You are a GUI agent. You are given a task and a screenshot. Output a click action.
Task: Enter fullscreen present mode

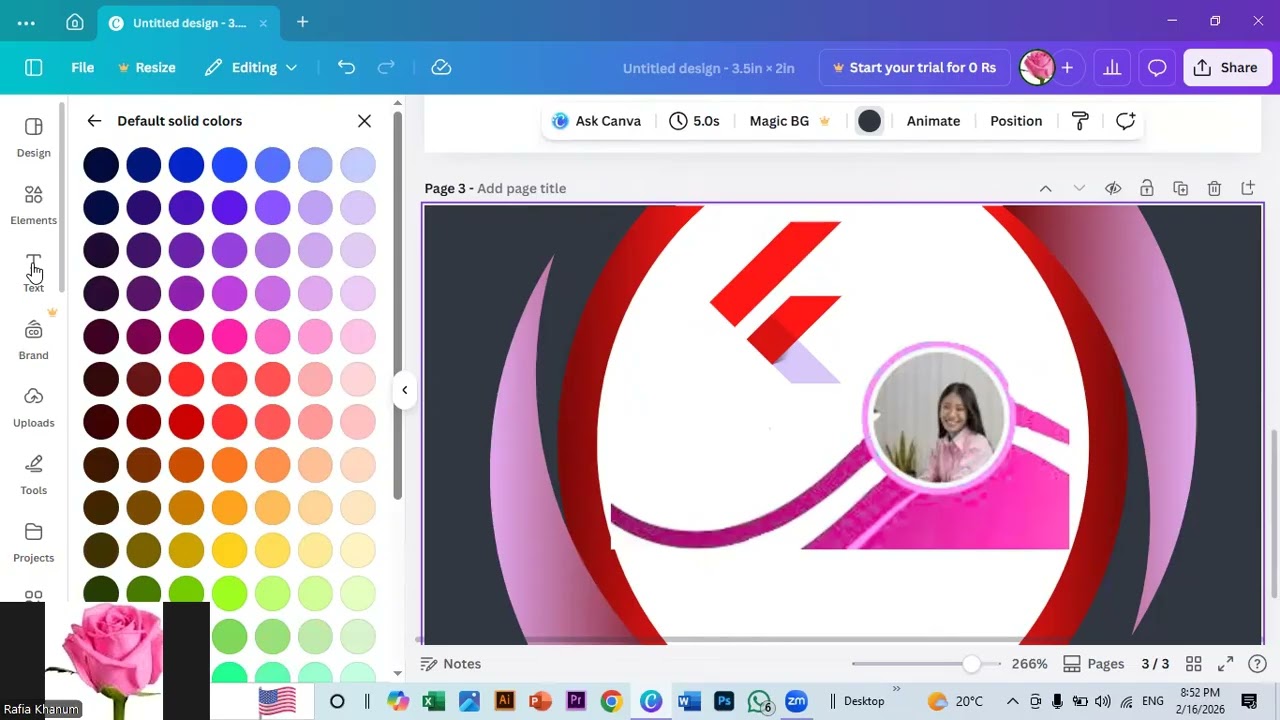click(1225, 664)
